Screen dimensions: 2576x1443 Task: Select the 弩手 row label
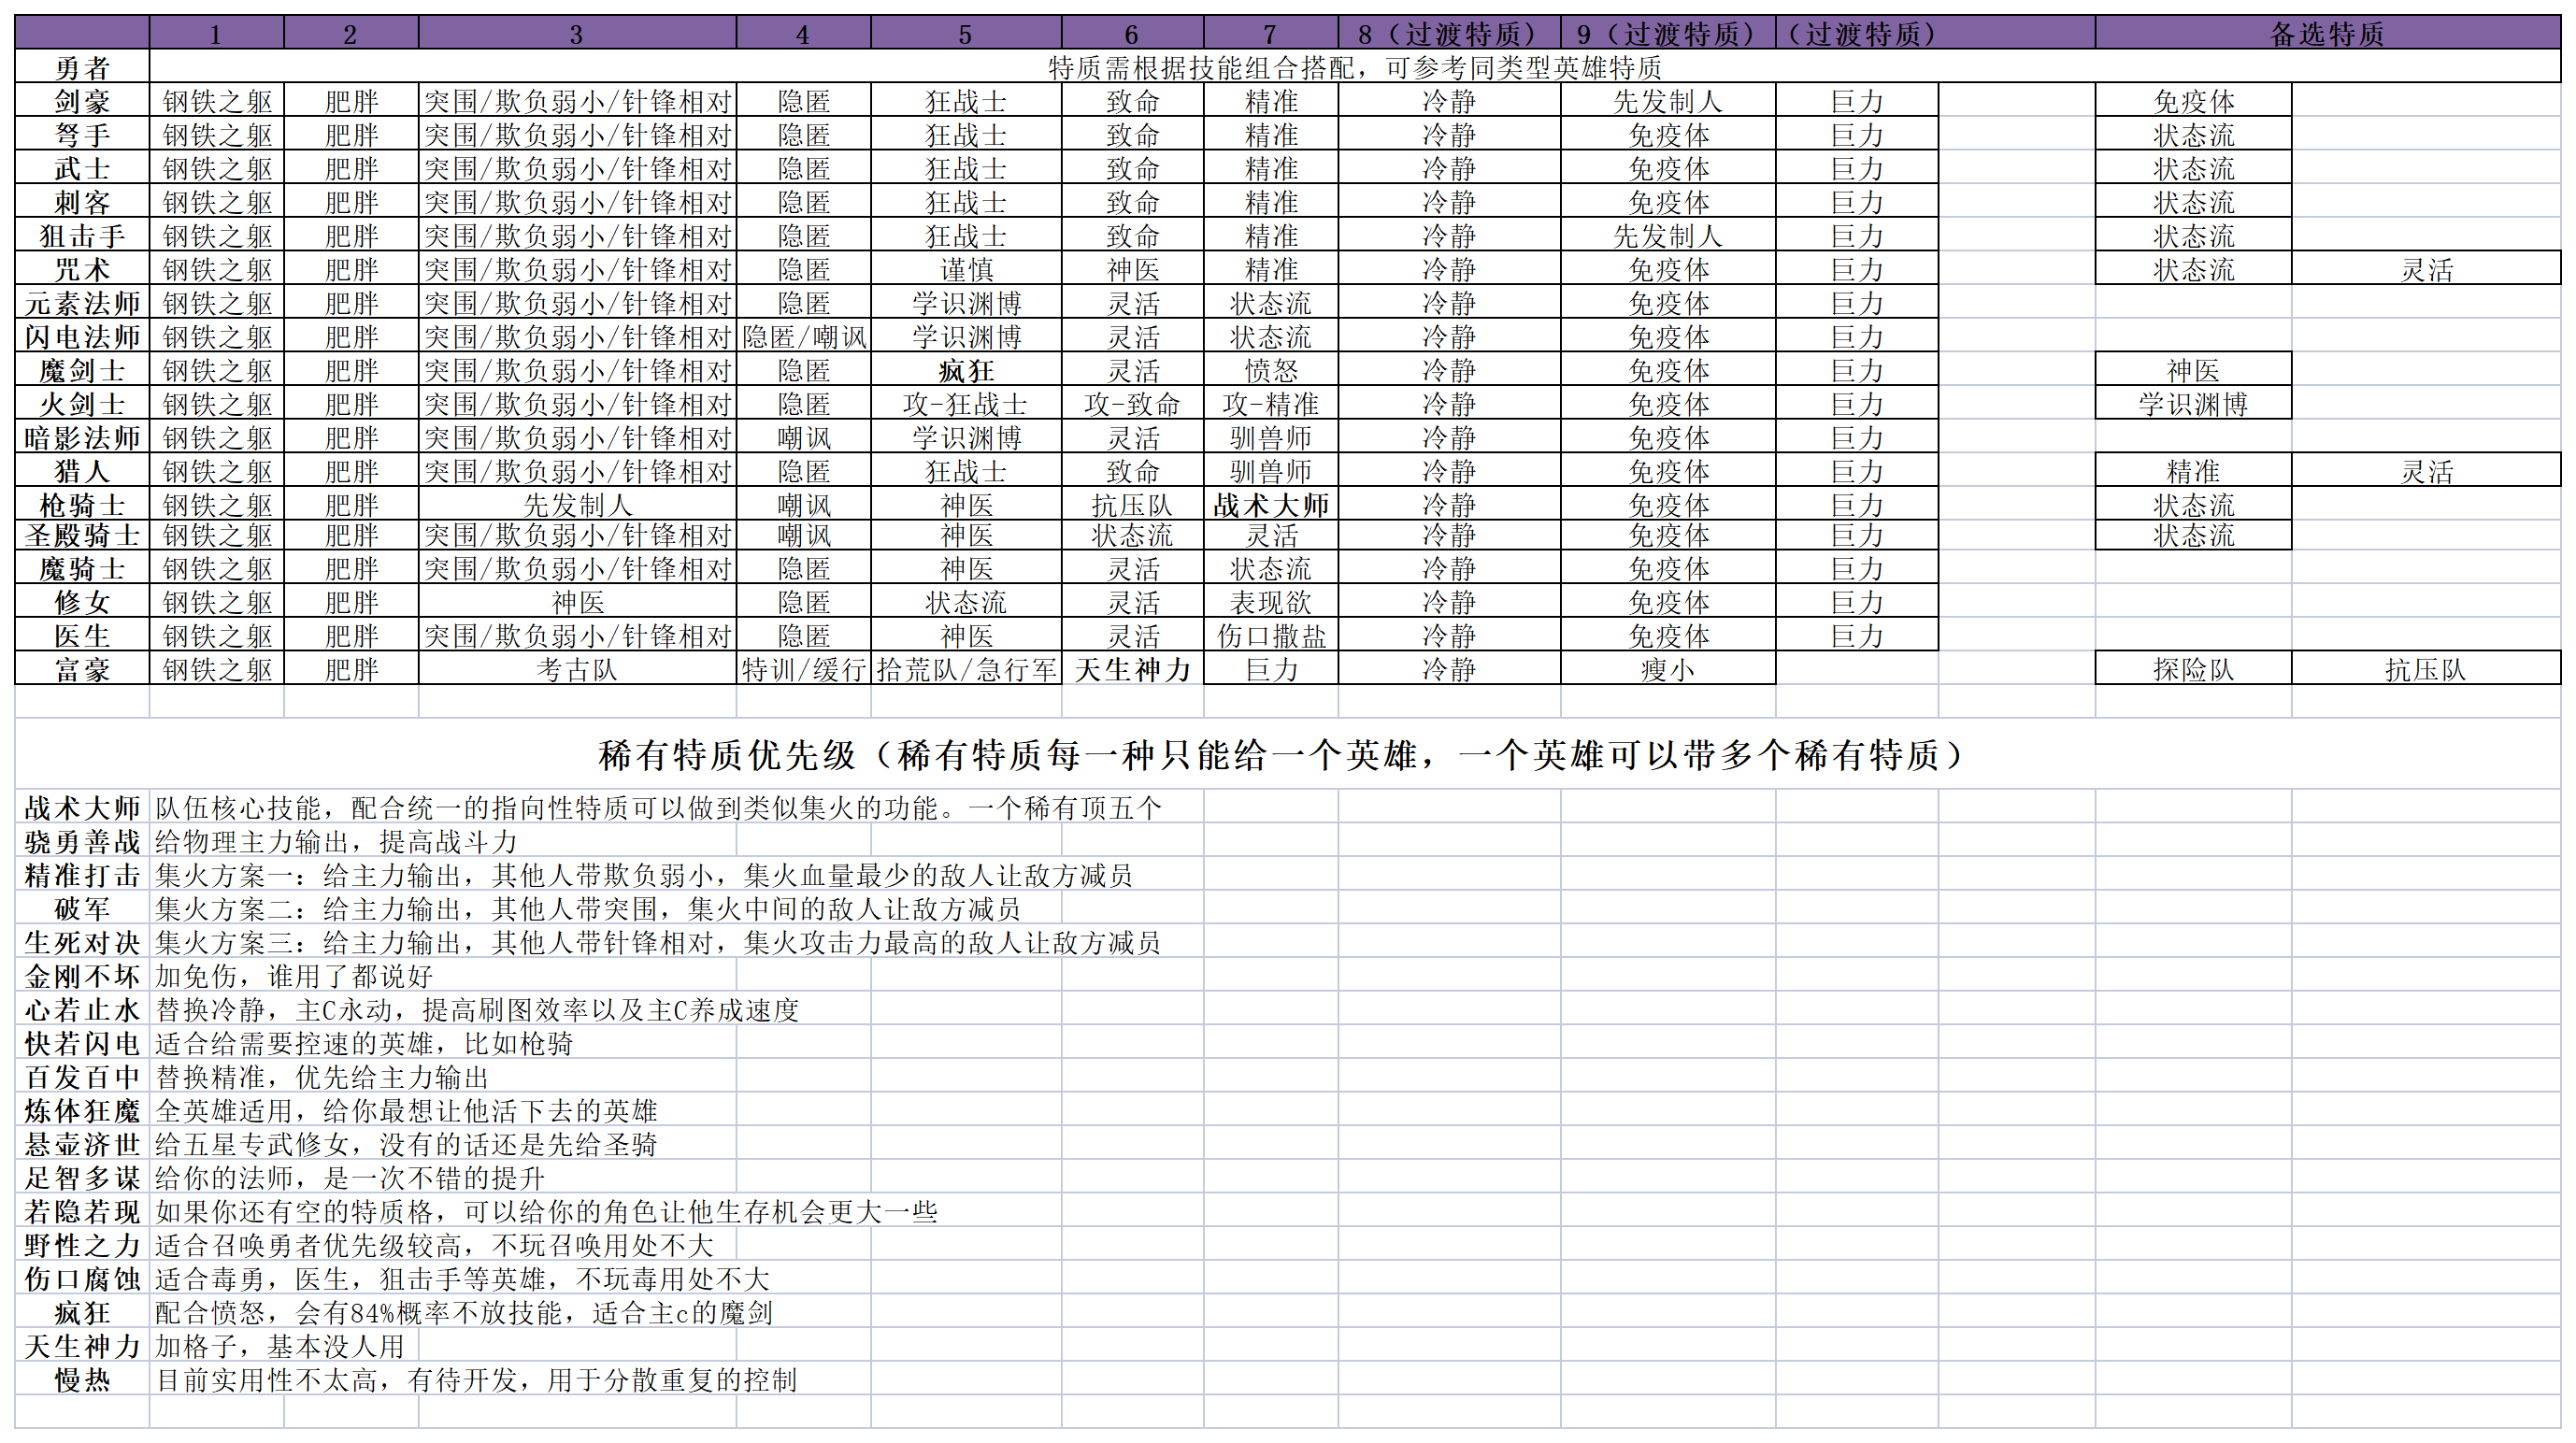82,134
